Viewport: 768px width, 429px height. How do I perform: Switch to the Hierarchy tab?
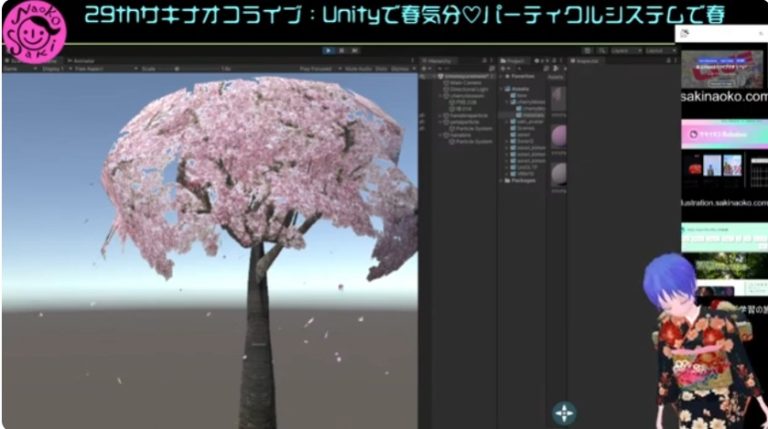coord(440,61)
